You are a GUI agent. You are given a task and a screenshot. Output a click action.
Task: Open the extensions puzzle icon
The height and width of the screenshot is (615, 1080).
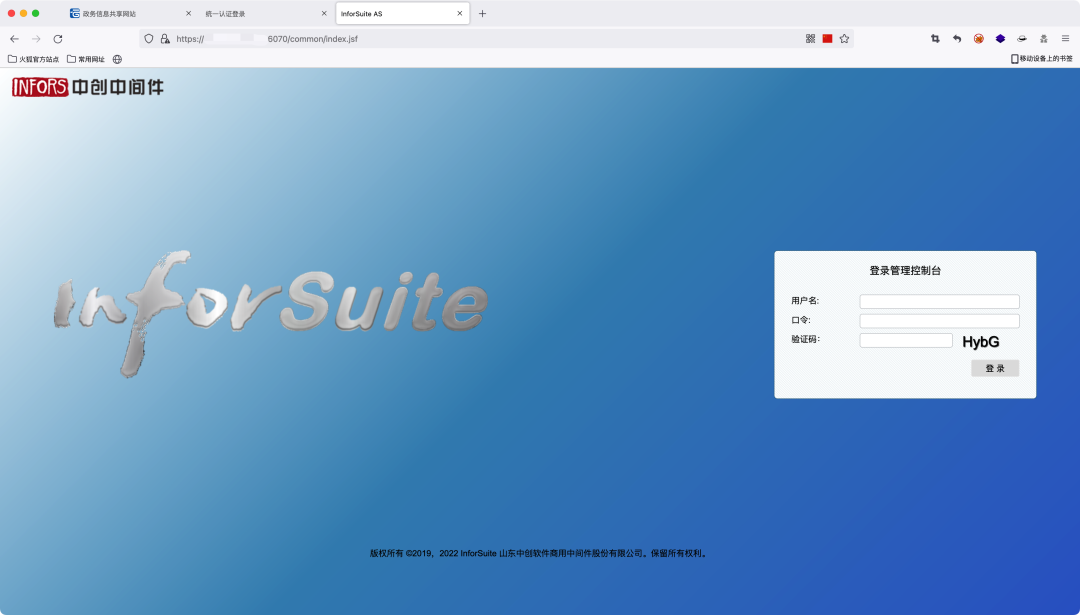coord(1043,39)
